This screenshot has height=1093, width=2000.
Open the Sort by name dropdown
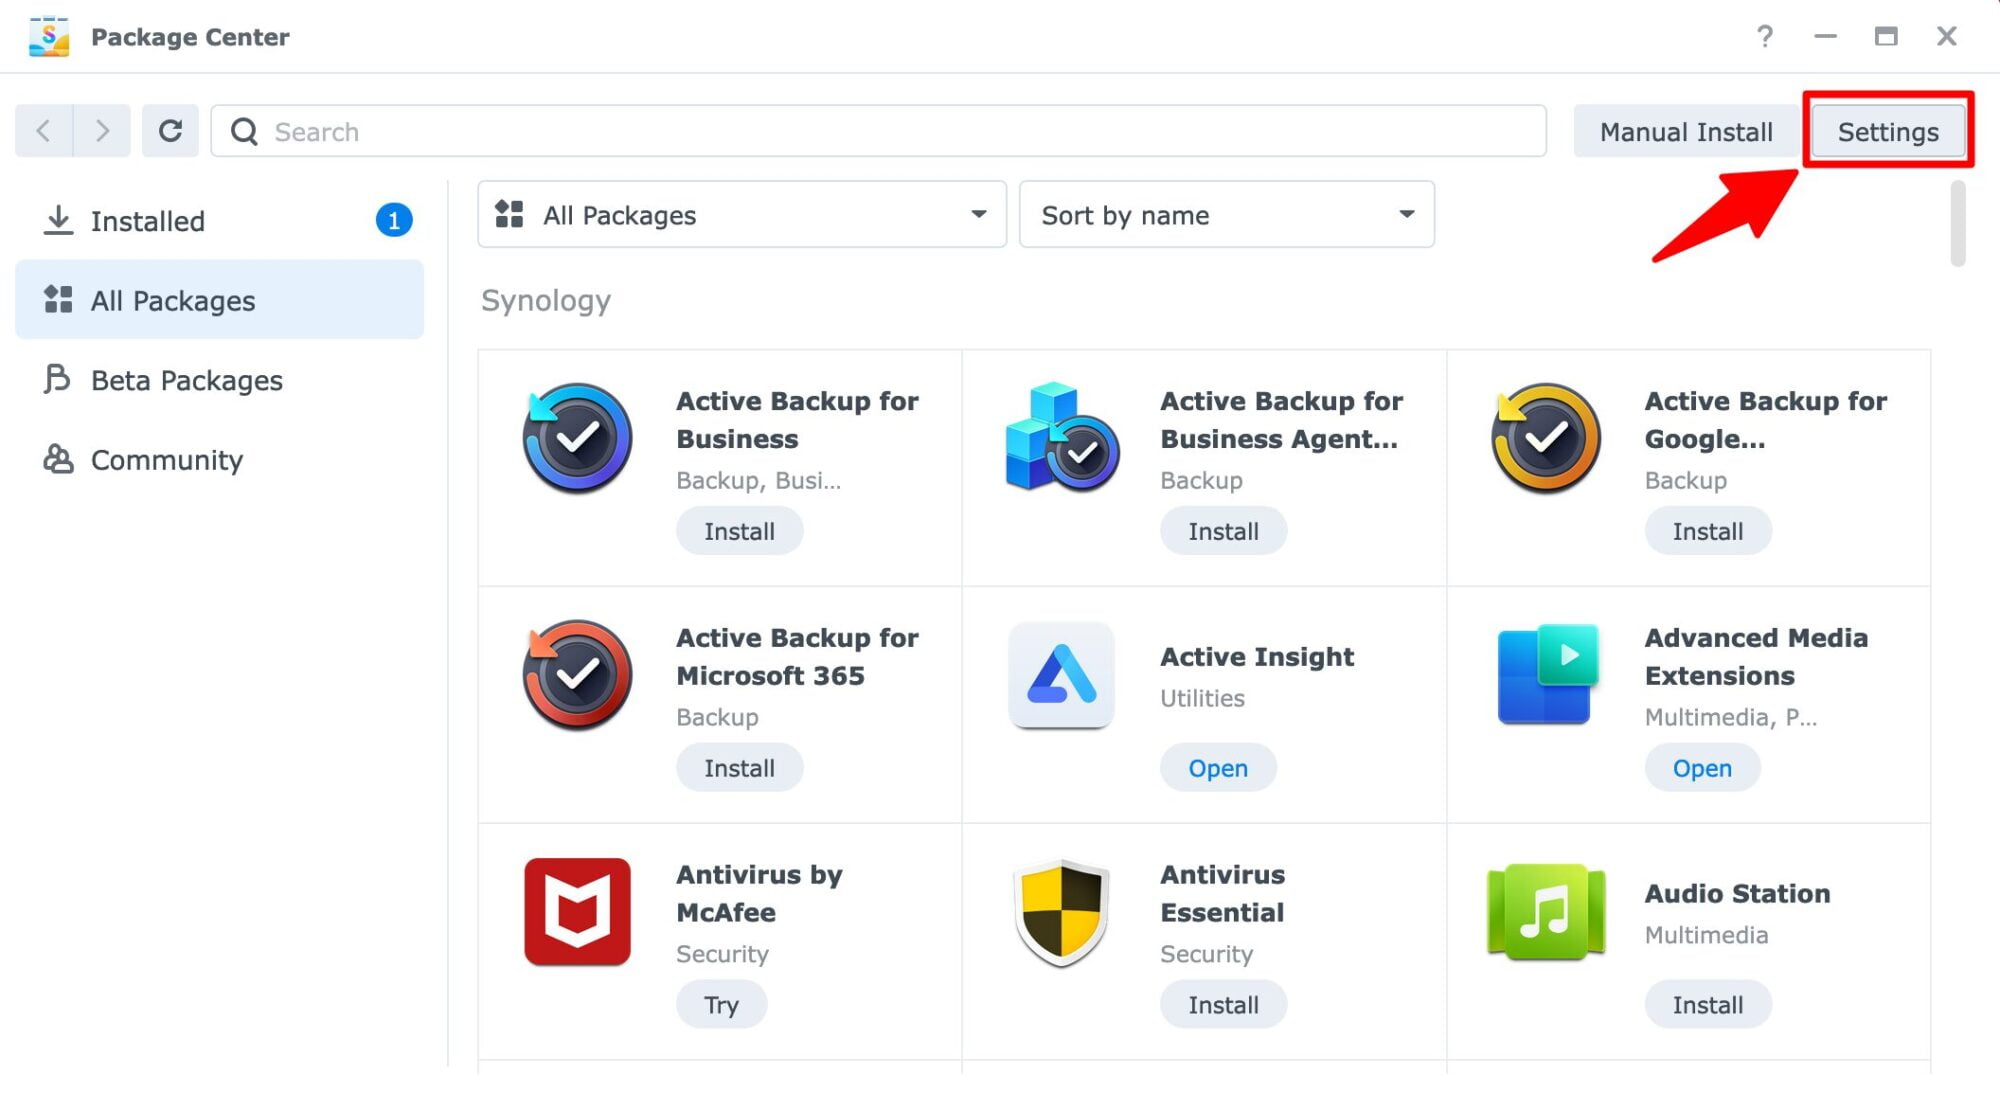(x=1226, y=215)
